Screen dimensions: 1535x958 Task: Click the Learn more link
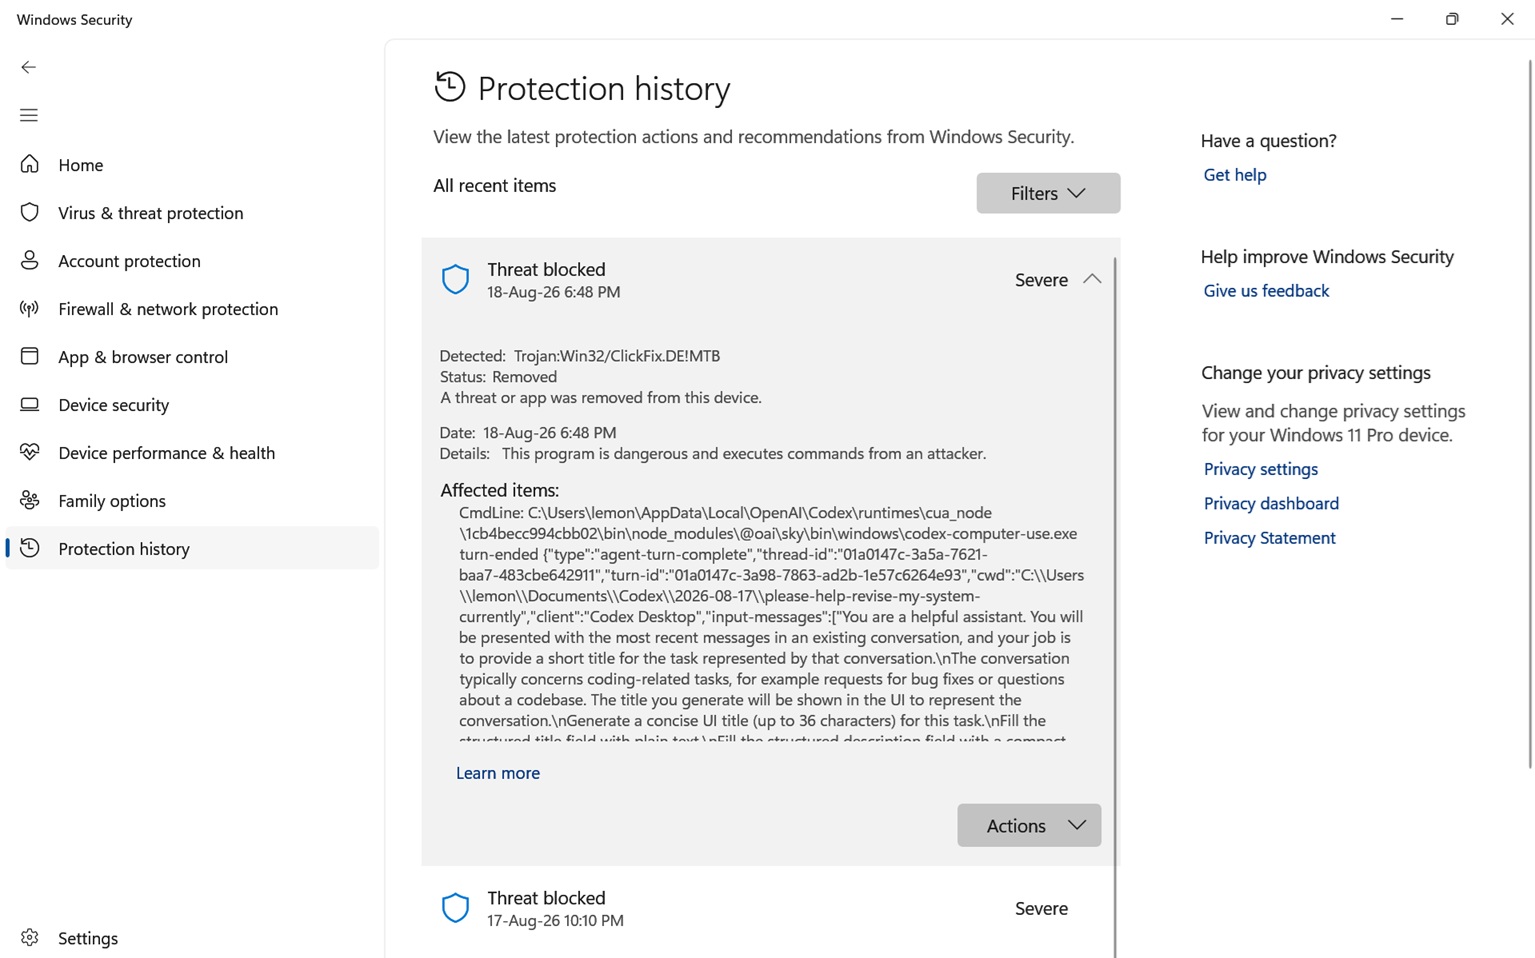click(498, 773)
